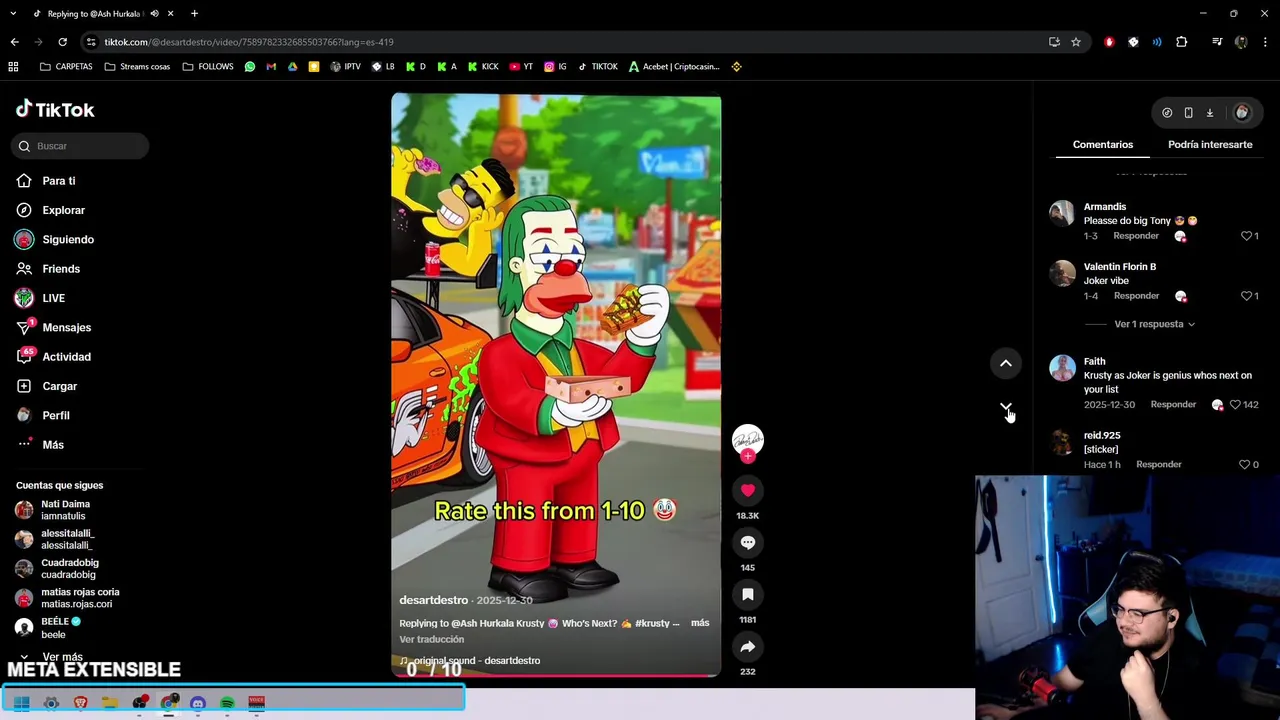Like Valentin Florin B's comment

(x=1247, y=296)
